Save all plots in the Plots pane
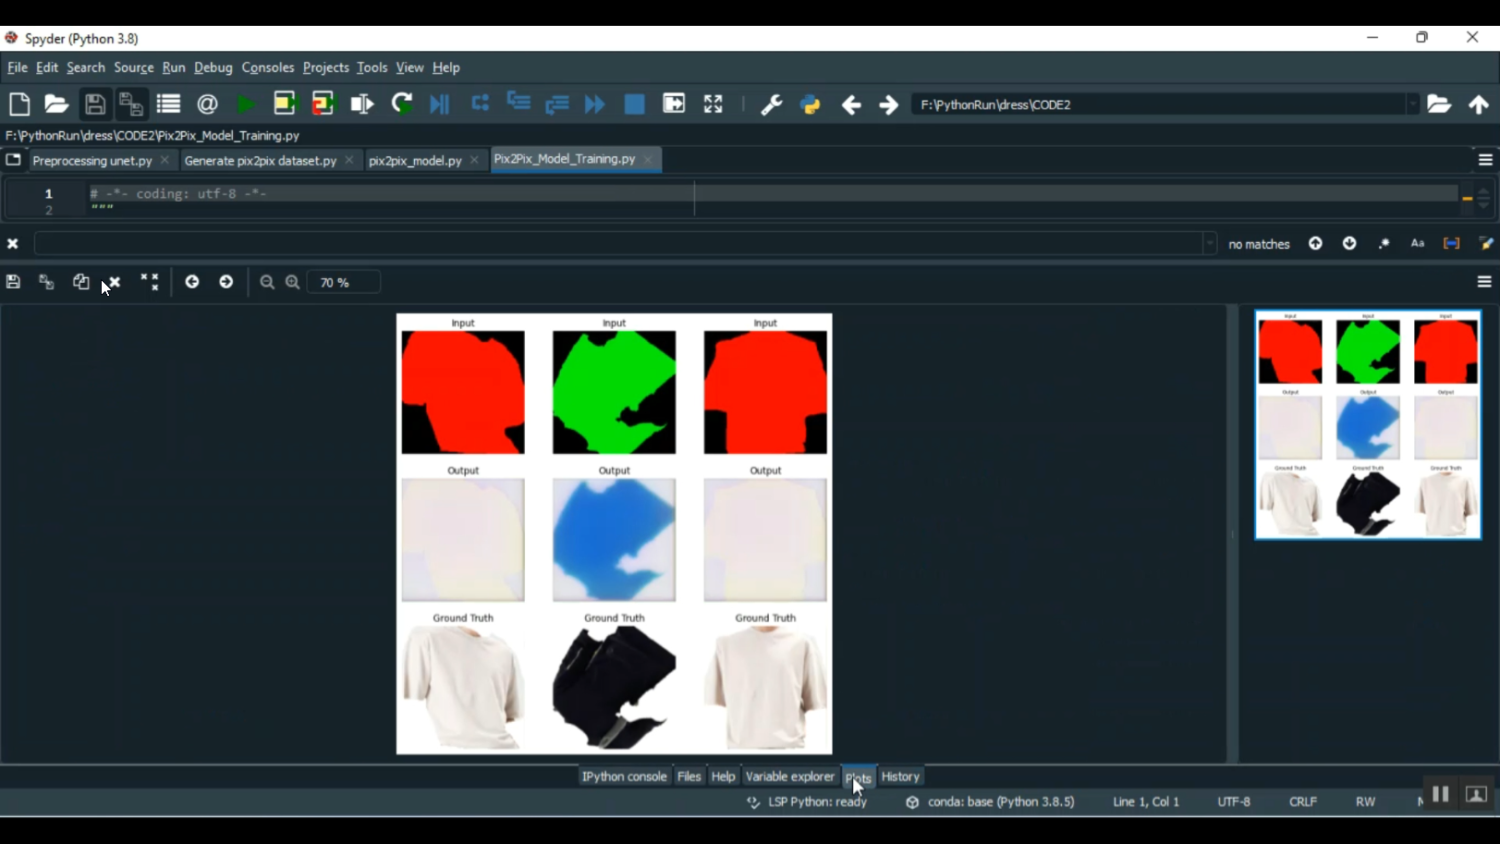The image size is (1500, 844). pos(46,281)
